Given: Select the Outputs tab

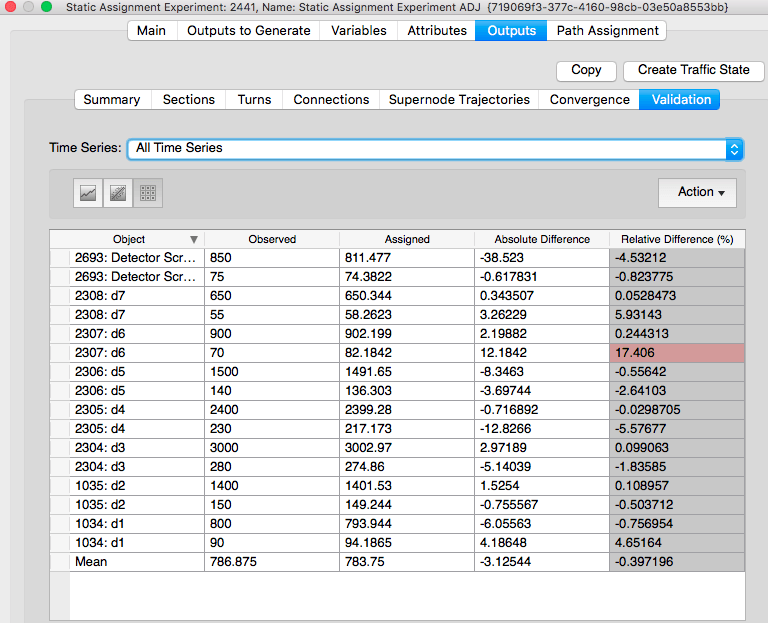Looking at the screenshot, I should pos(511,30).
